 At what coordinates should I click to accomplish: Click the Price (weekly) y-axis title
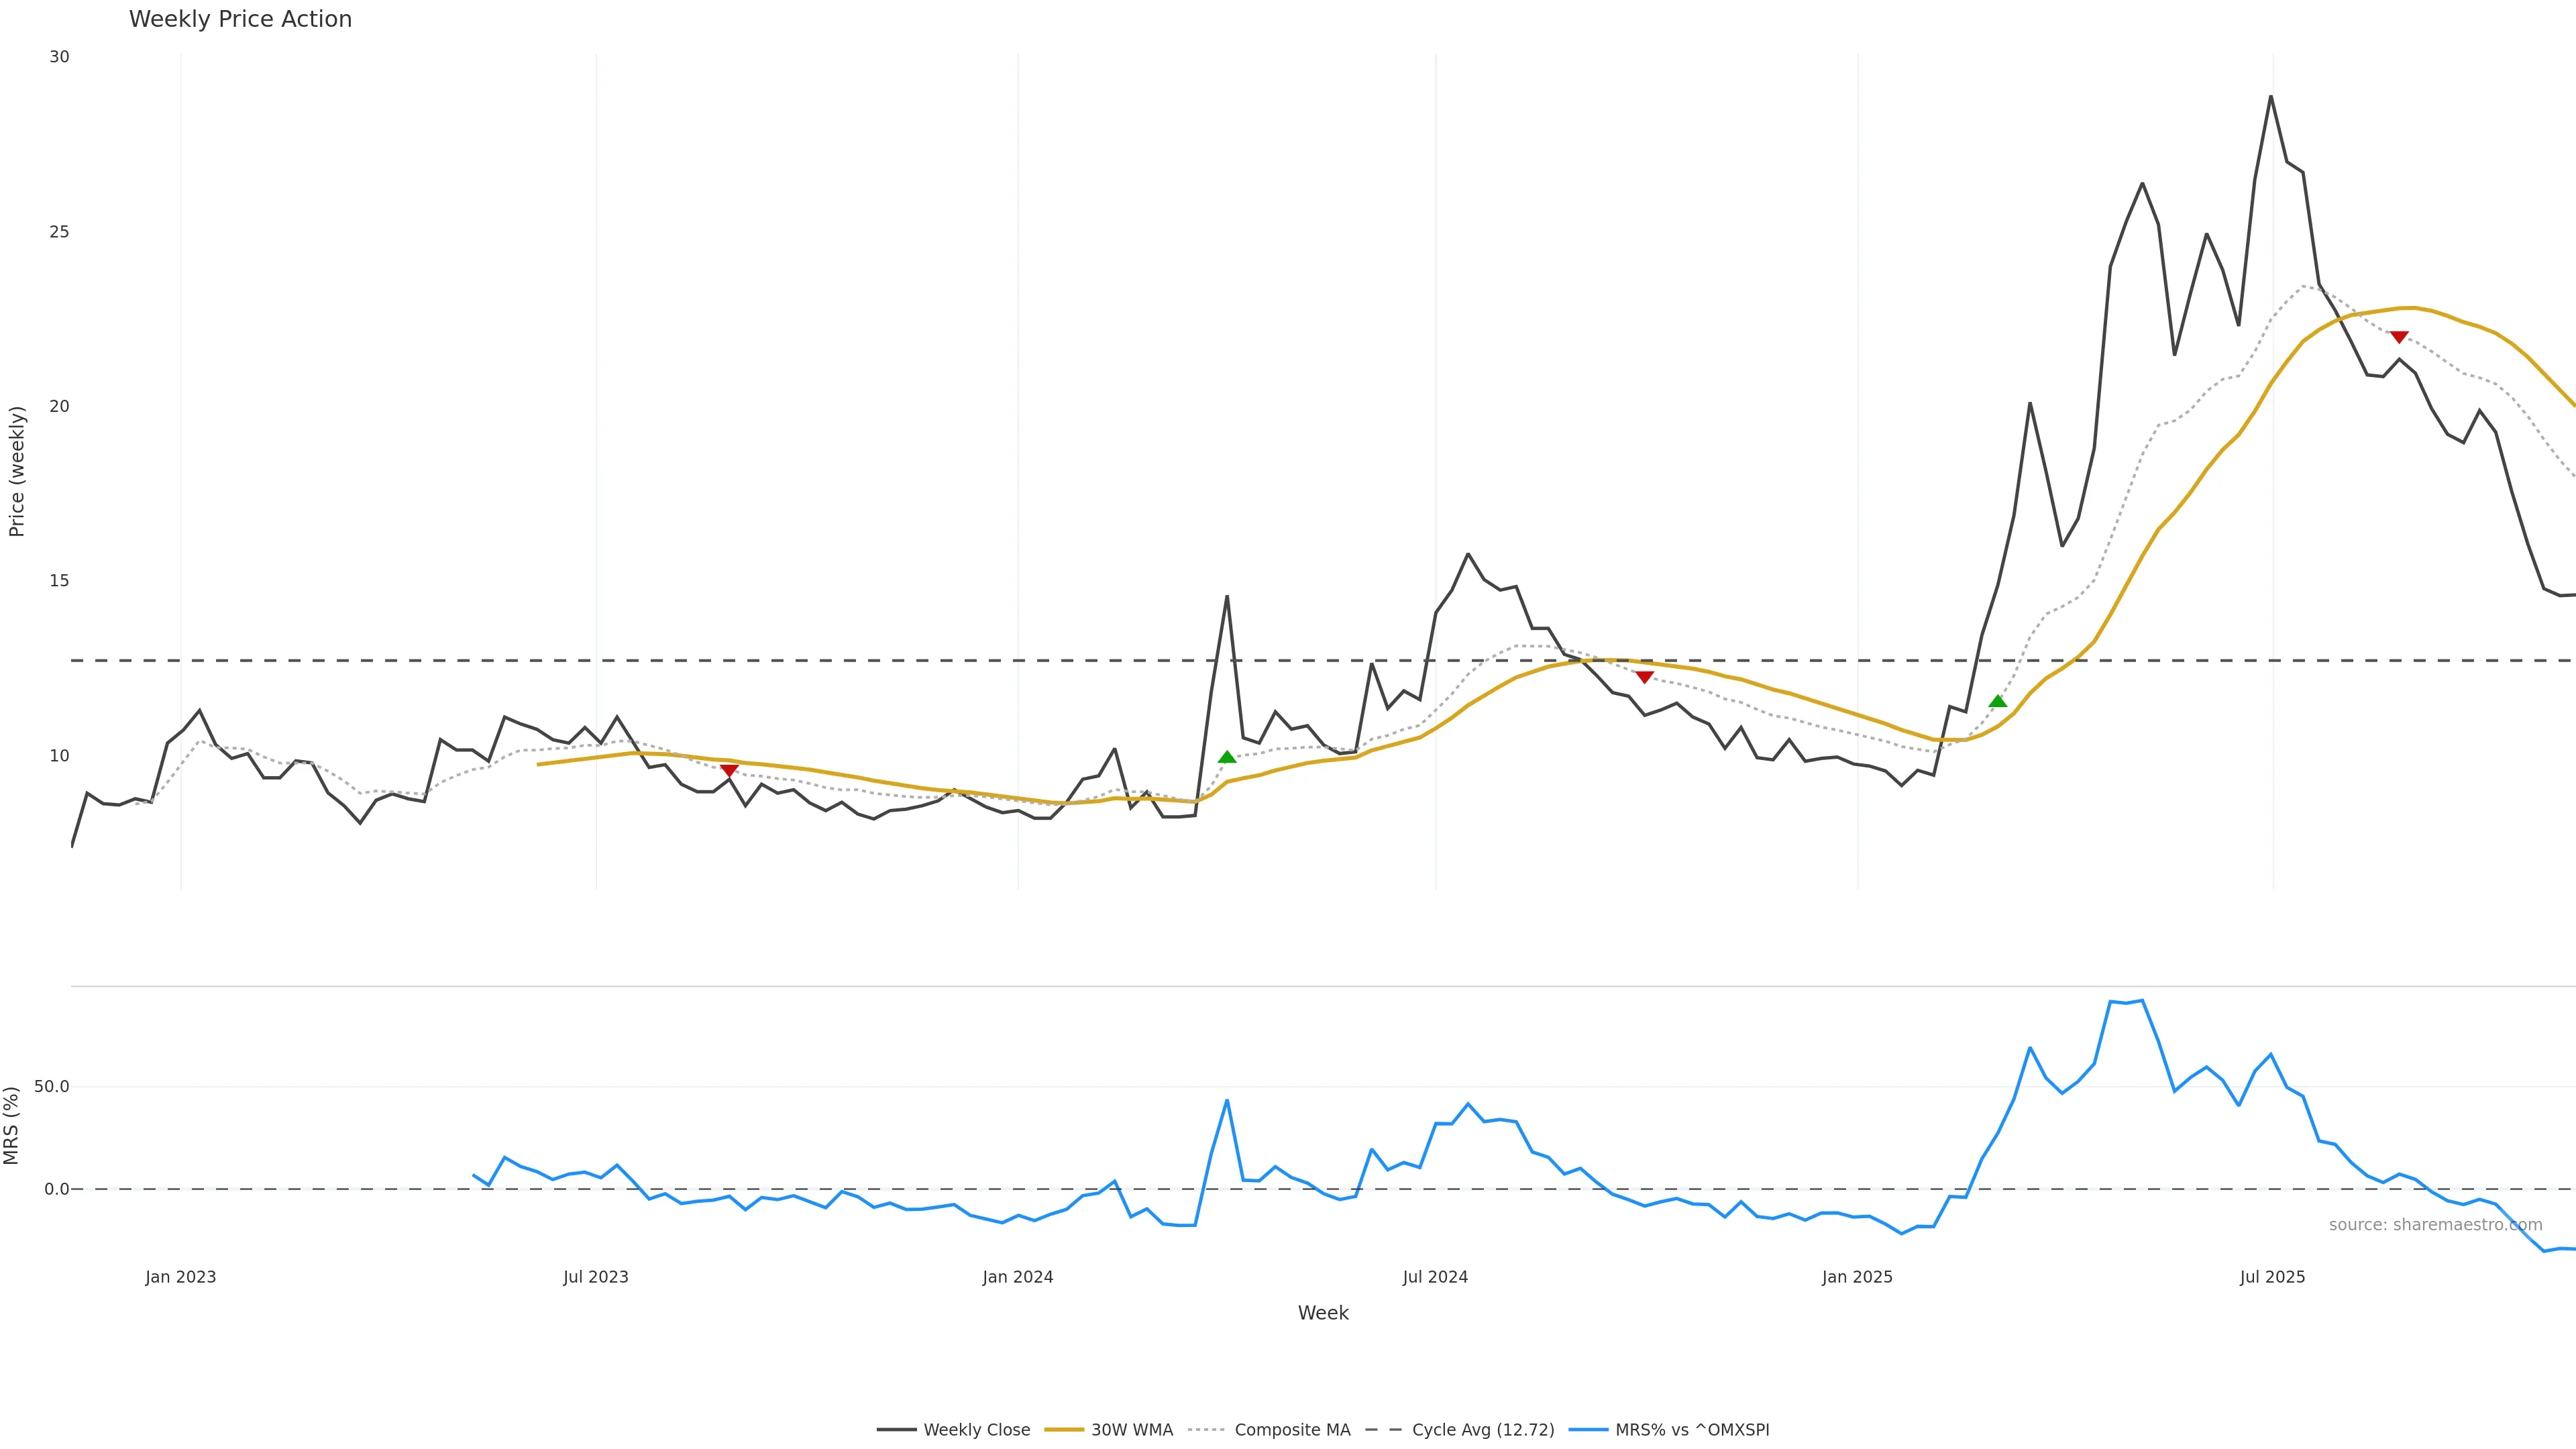tap(17, 471)
